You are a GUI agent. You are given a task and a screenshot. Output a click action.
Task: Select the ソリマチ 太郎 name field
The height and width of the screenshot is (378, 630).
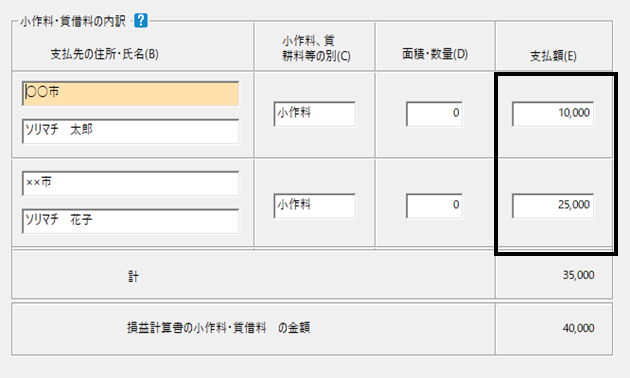(x=131, y=131)
